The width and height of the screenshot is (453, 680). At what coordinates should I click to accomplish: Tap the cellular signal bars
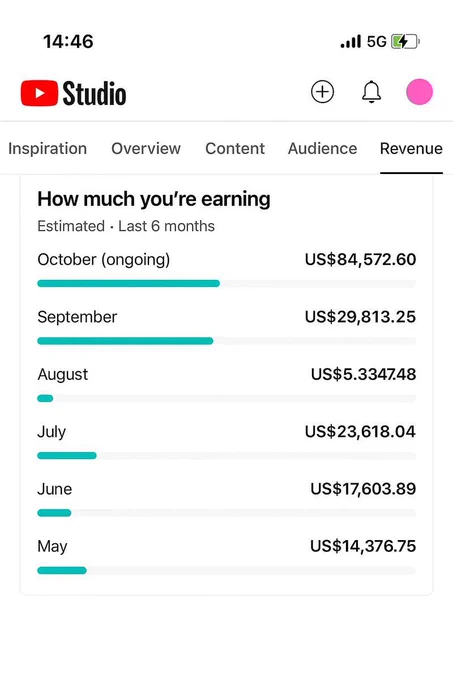click(x=350, y=42)
